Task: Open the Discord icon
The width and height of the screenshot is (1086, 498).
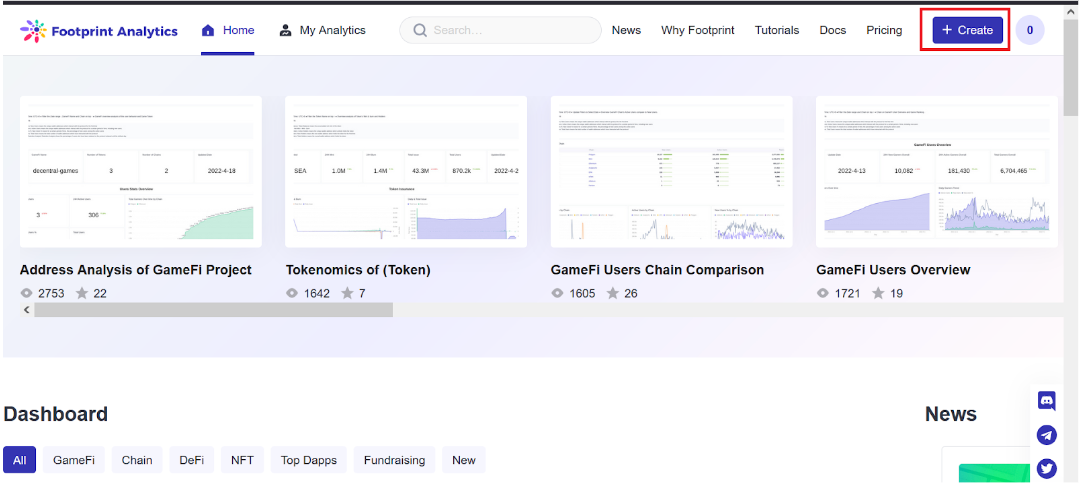Action: [x=1047, y=400]
